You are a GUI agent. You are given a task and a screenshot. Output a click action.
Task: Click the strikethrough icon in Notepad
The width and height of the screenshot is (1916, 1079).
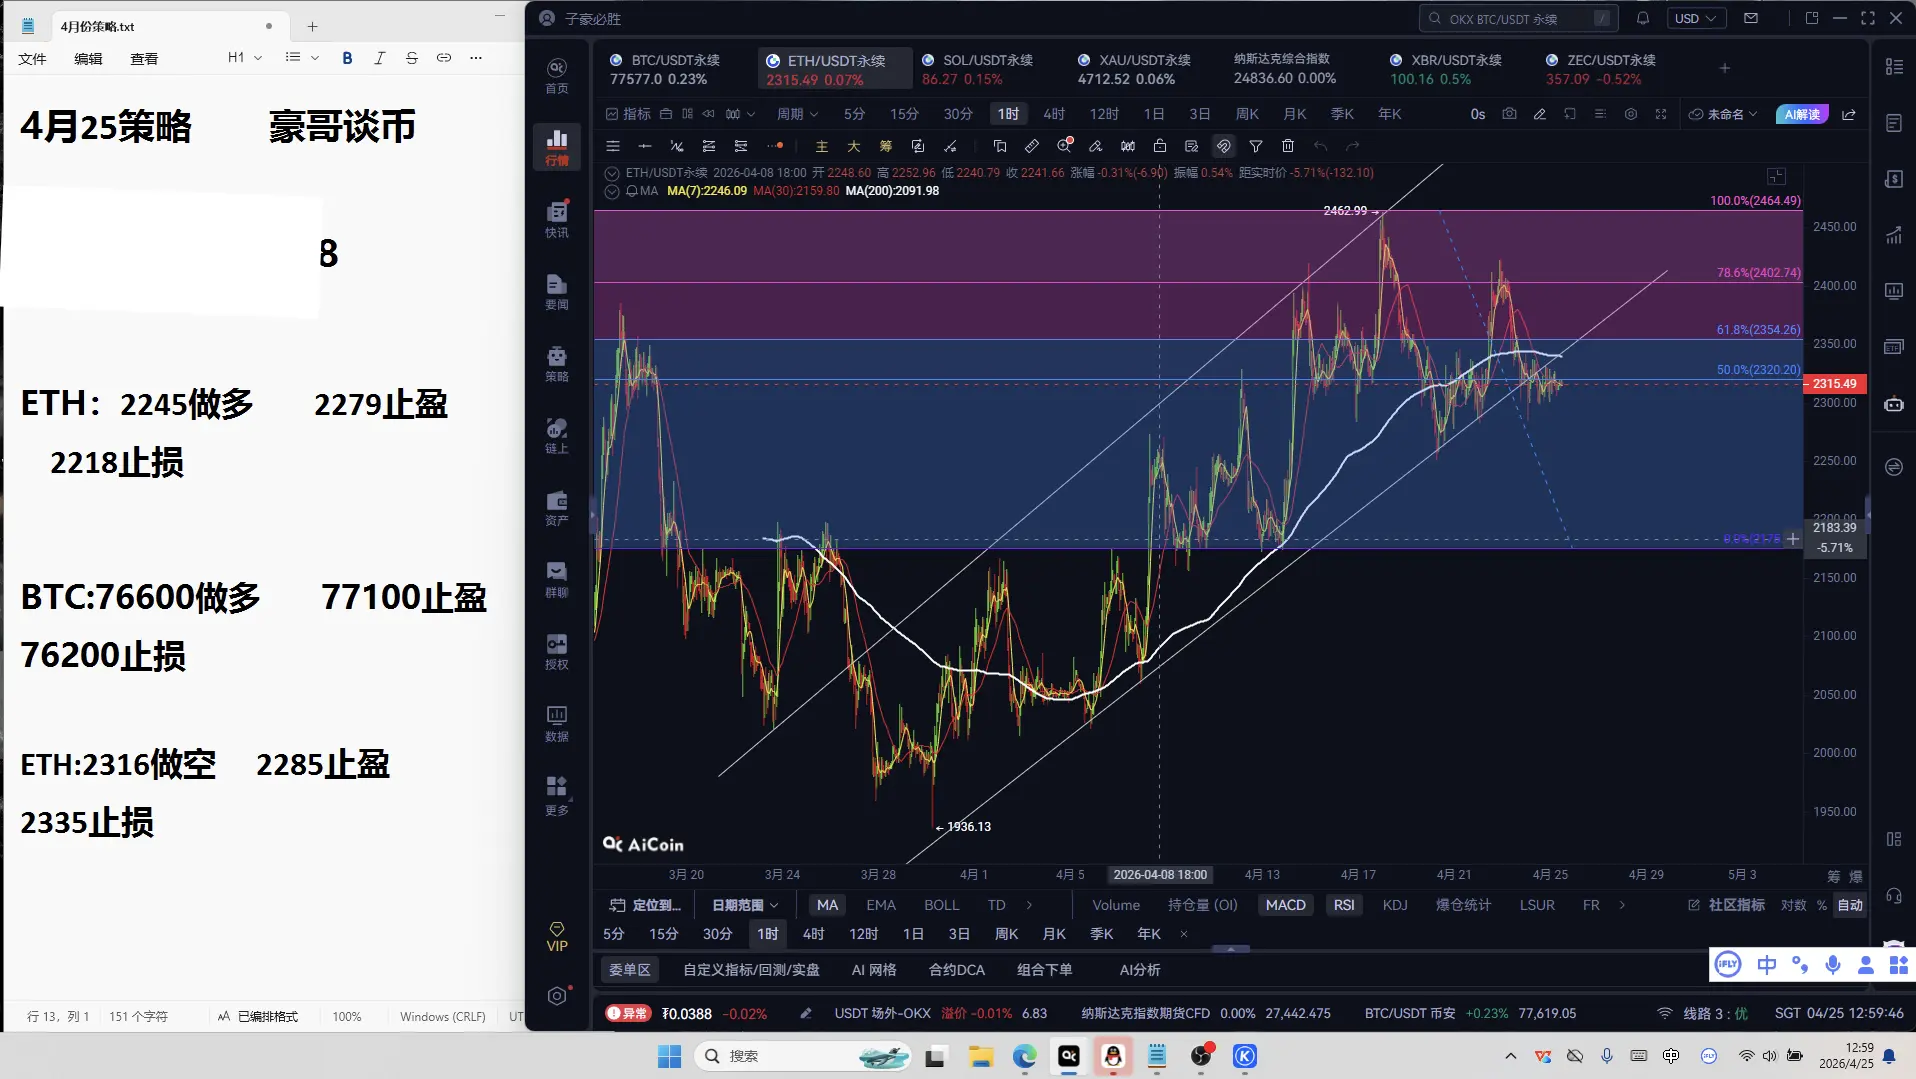coord(412,58)
